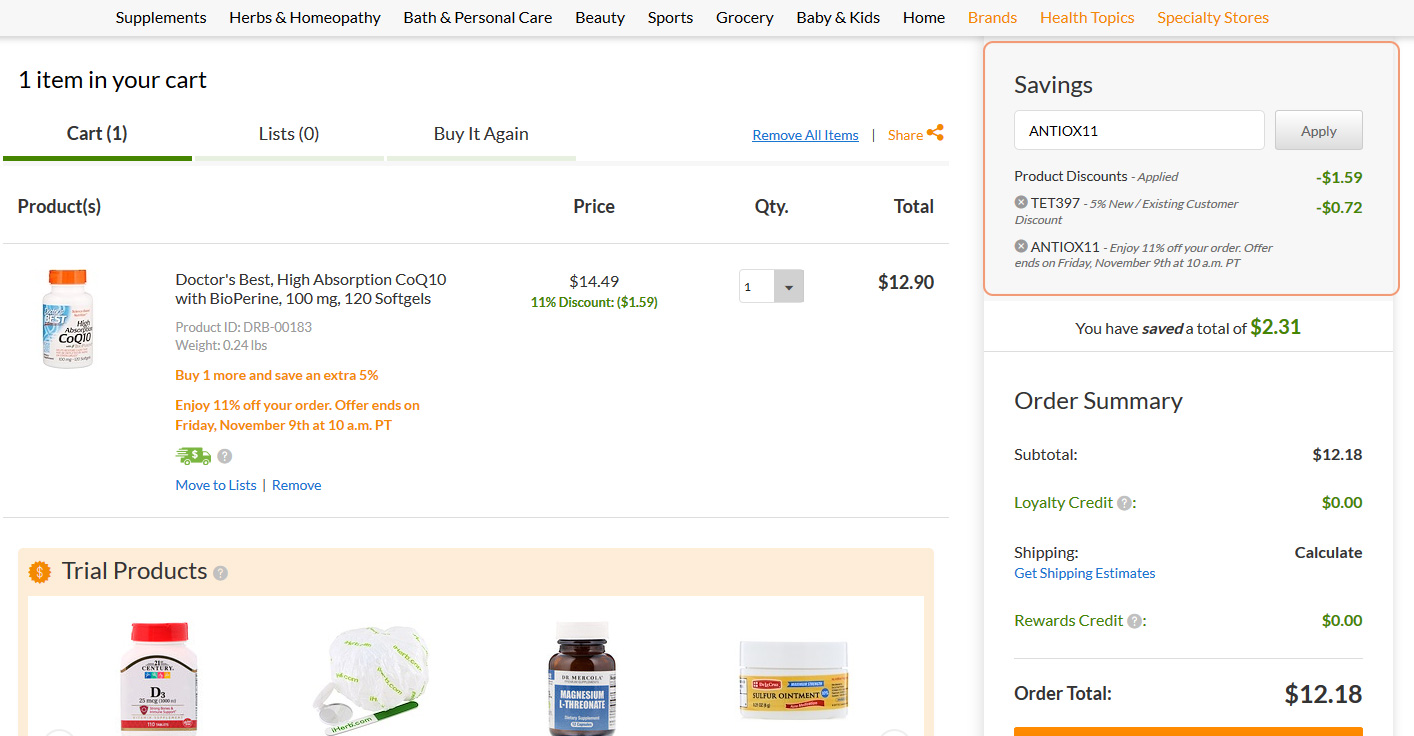Click the Doctor's Best CoQ10 product thumbnail
Screen dimensions: 1414x736
[67, 318]
